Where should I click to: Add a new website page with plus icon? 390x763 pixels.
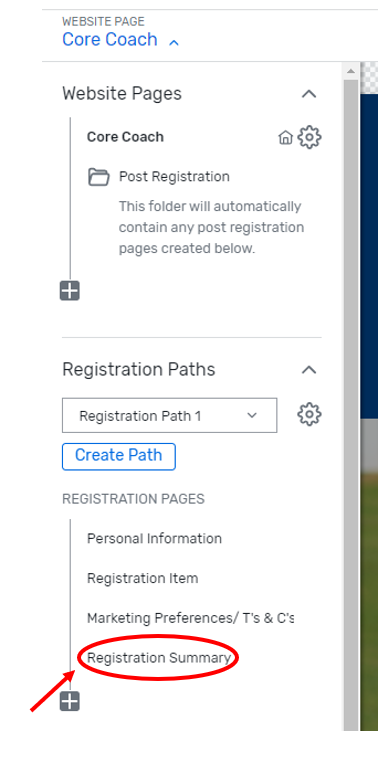[70, 291]
